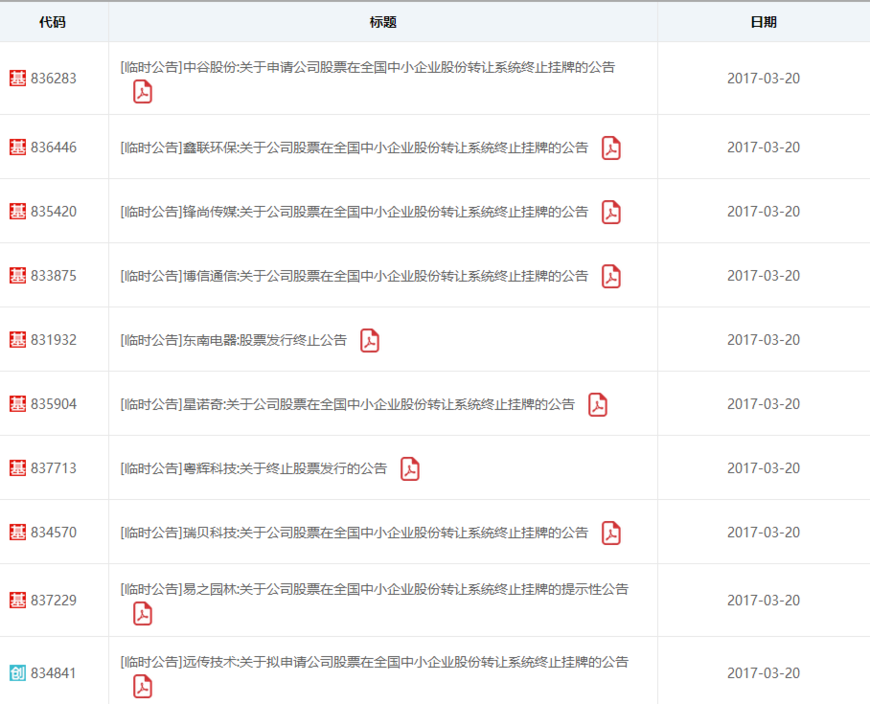Open PDF icon for 博信通信 announcement

pos(611,276)
